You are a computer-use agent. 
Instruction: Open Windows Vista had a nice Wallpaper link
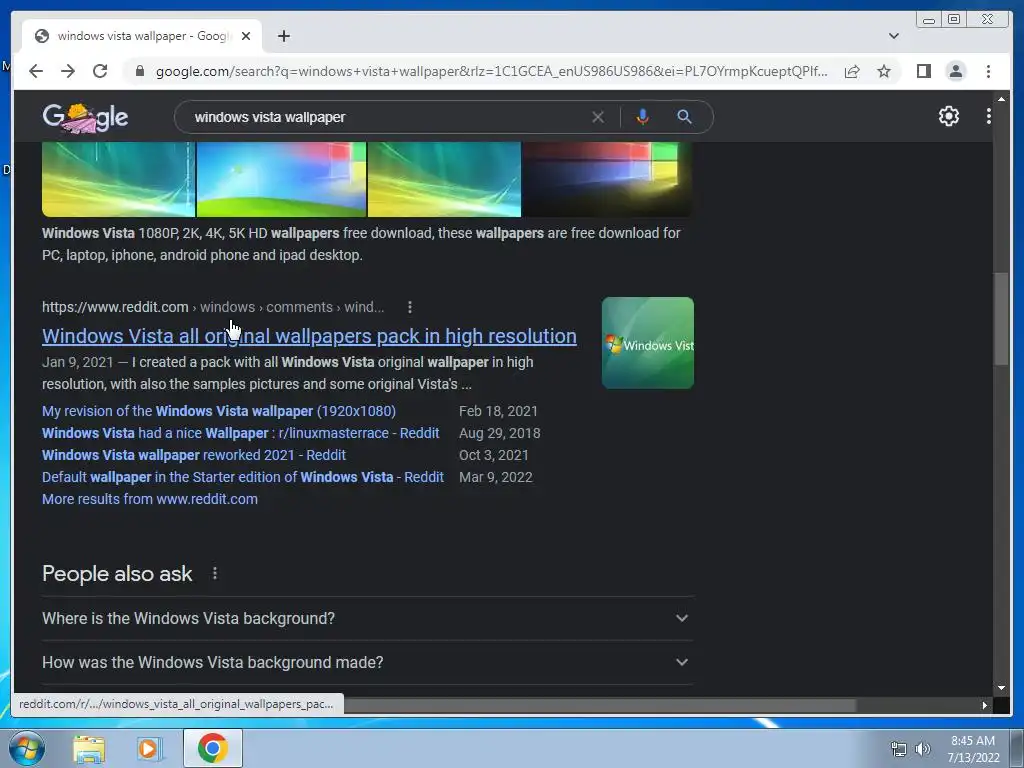pos(240,433)
